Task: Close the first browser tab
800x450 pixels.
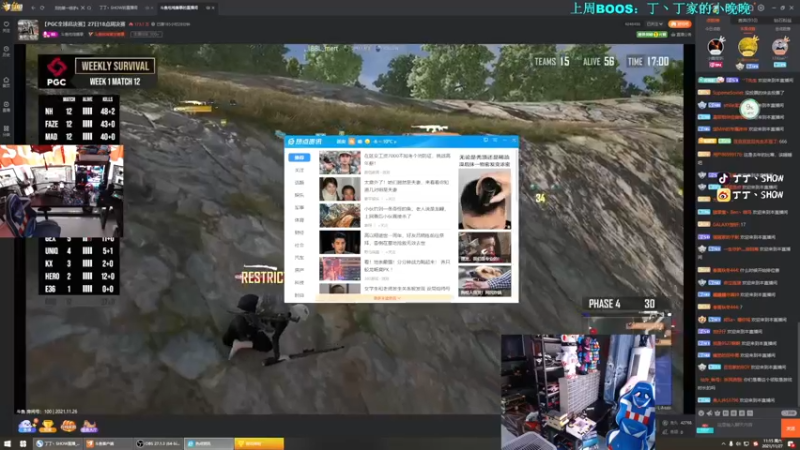Action: (x=83, y=8)
